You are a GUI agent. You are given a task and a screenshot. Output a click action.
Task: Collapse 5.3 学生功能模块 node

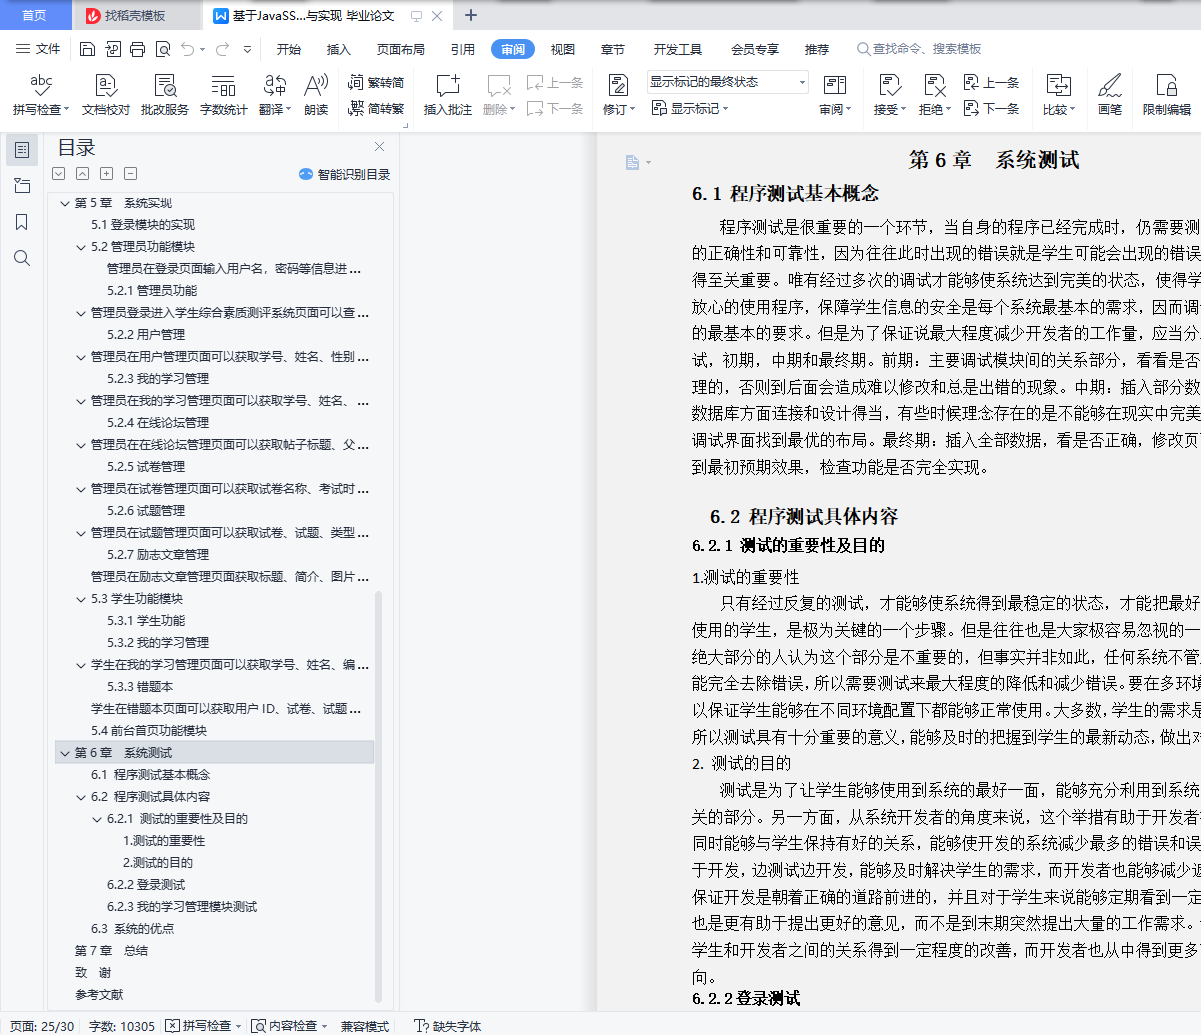[82, 599]
